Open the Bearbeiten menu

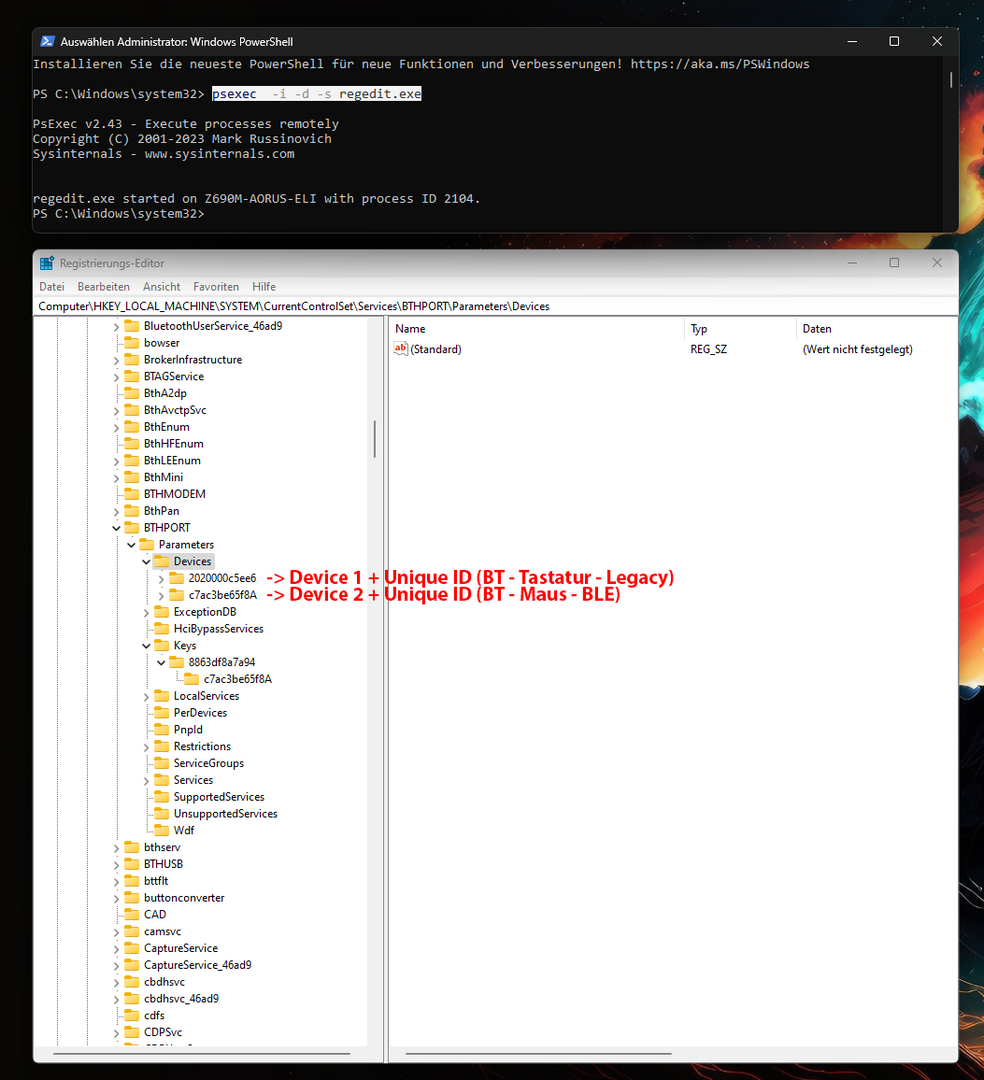coord(103,287)
